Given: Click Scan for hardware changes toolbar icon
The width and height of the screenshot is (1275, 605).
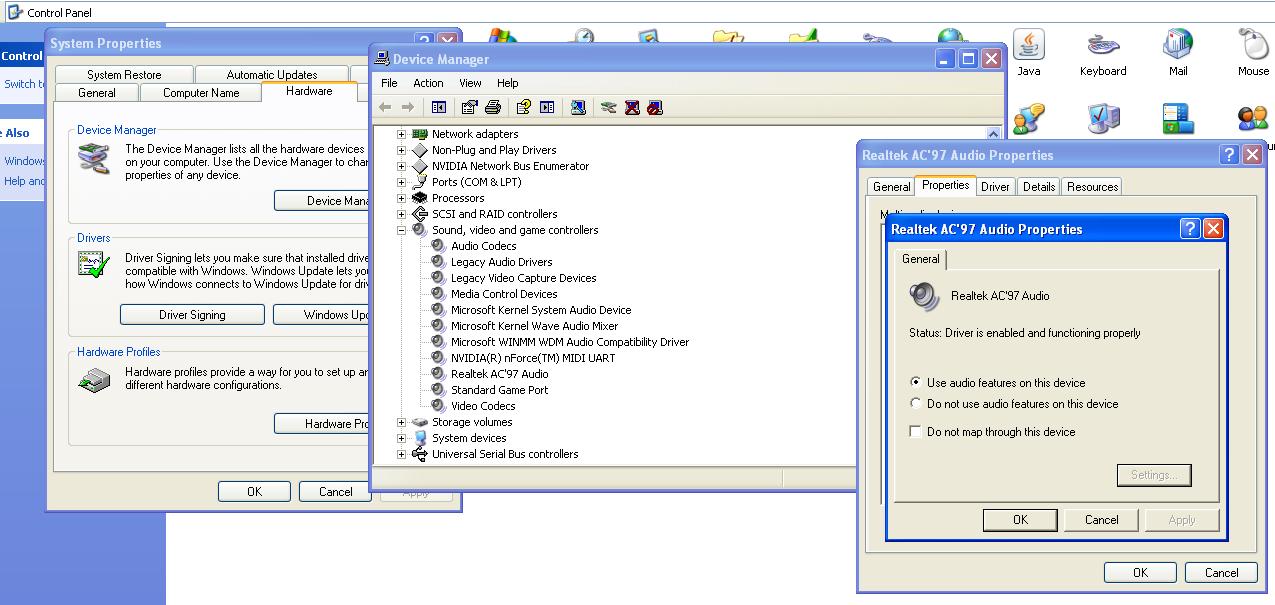Looking at the screenshot, I should [578, 107].
